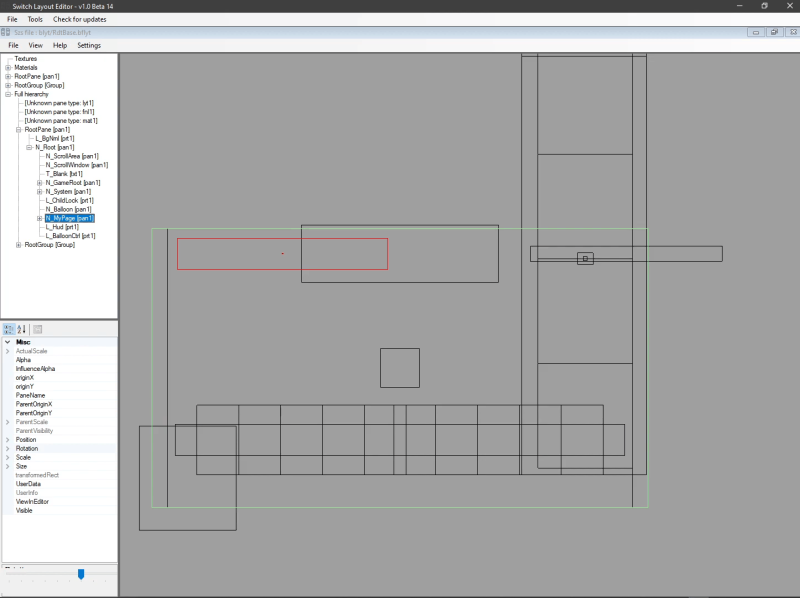800x598 pixels.
Task: Select [Unknown pane type: fnl1] item
Action: 59,112
